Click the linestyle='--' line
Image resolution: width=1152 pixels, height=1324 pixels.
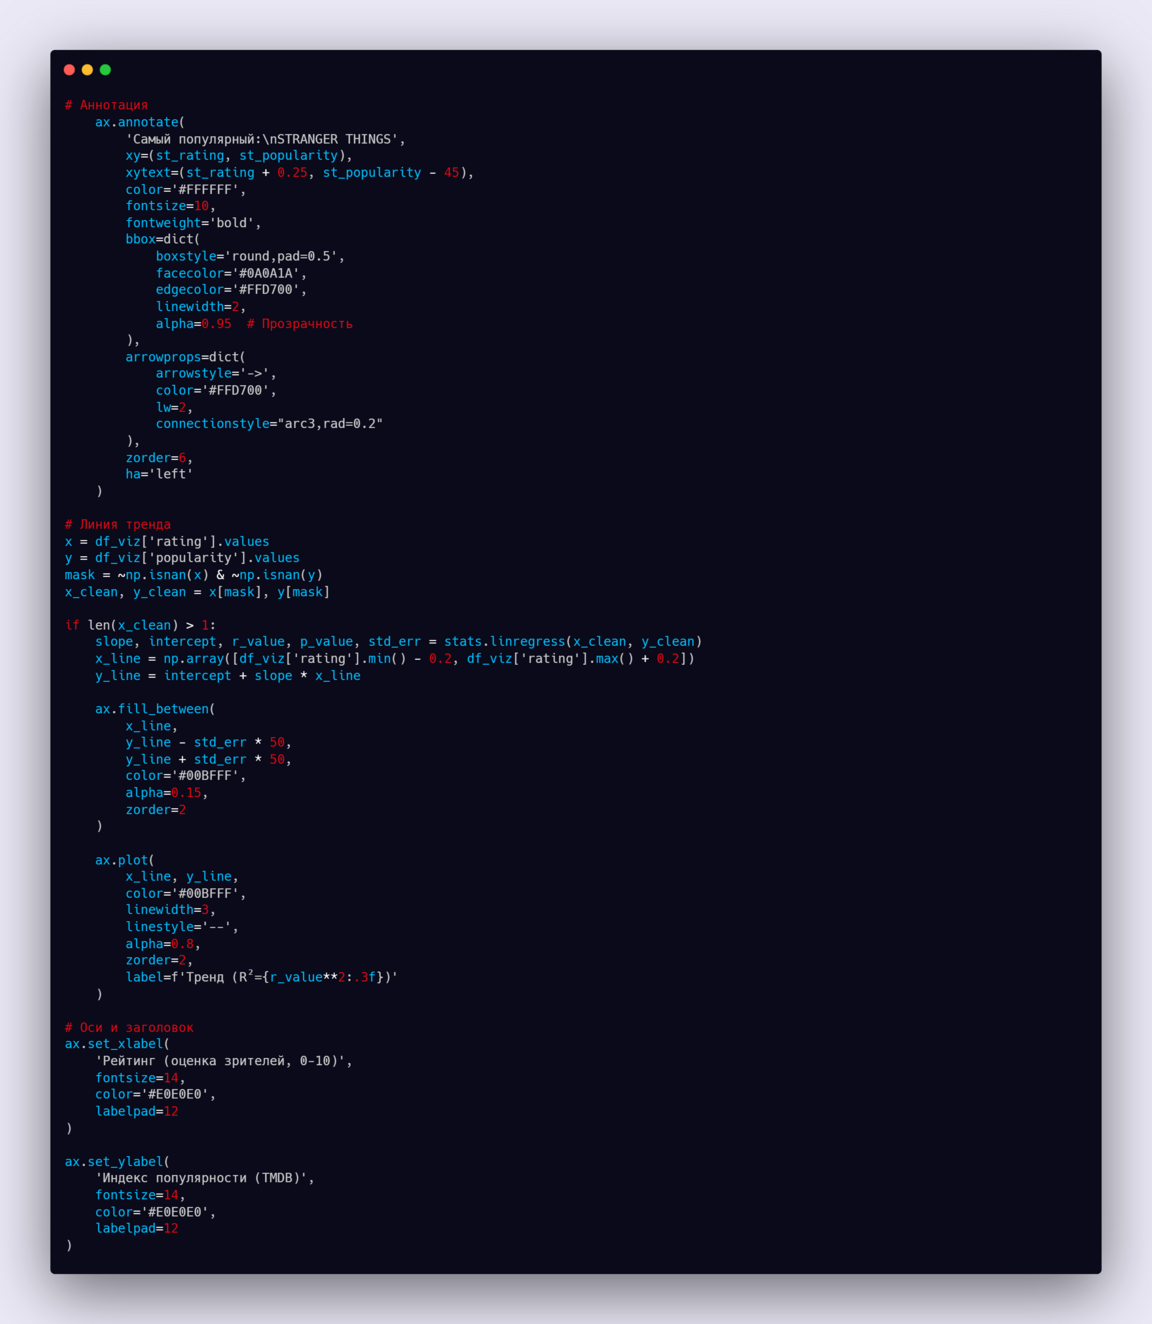pyautogui.click(x=181, y=927)
